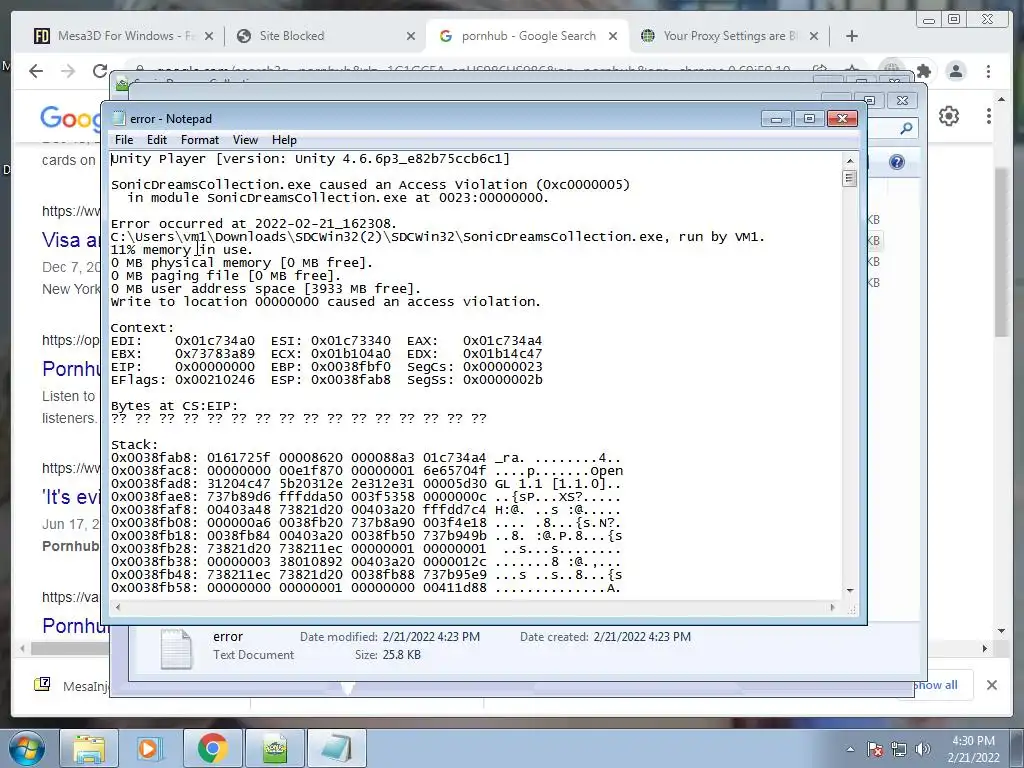The image size is (1024, 768).
Task: Open Notepad File menu
Action: pyautogui.click(x=124, y=140)
